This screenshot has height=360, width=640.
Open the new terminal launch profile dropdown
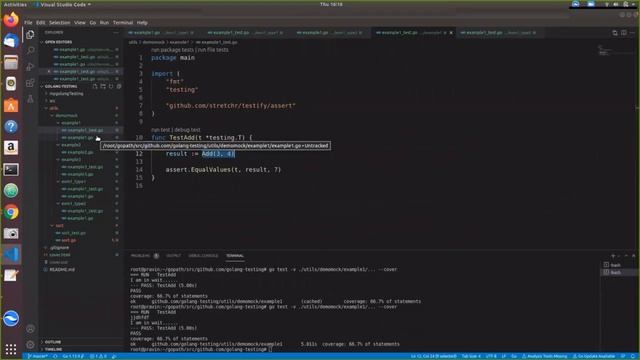[619, 256]
